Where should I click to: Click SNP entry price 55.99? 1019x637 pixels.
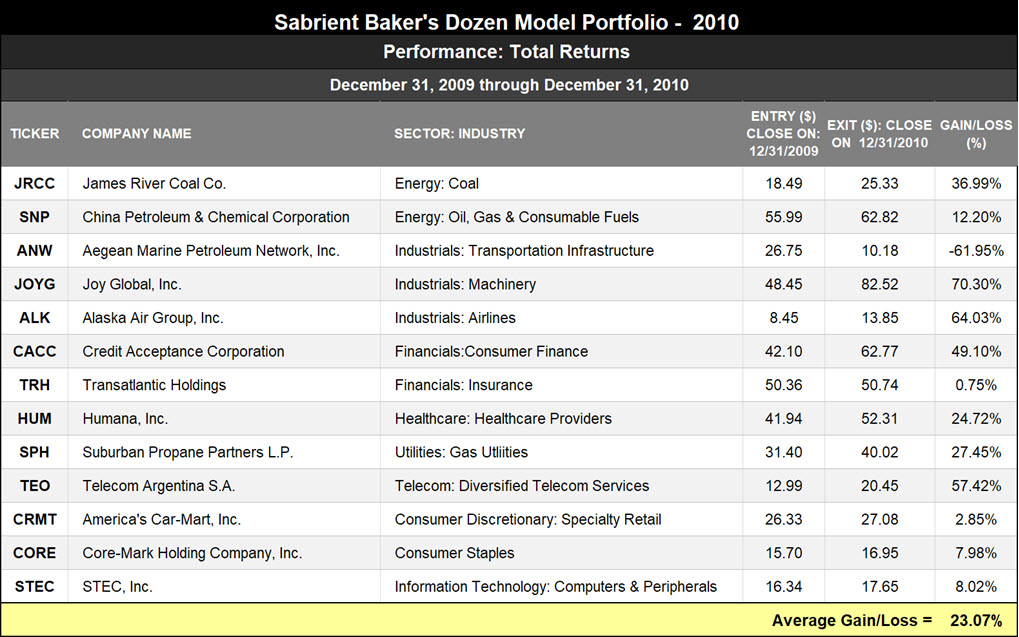click(784, 217)
